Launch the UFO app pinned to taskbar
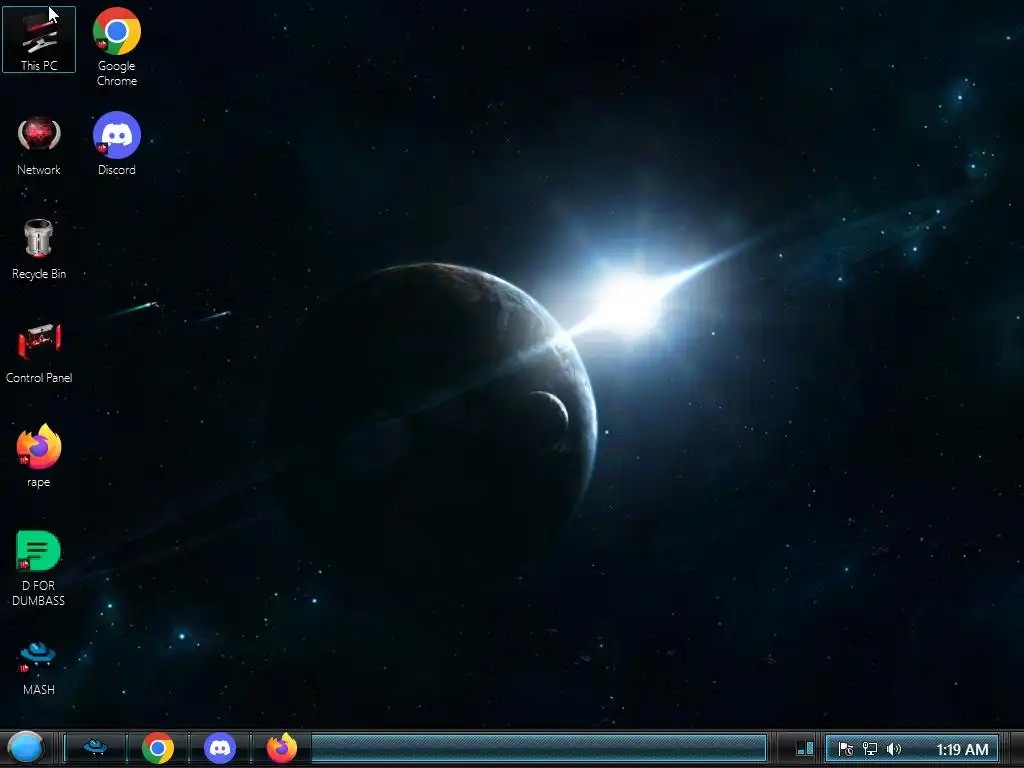 [95, 748]
